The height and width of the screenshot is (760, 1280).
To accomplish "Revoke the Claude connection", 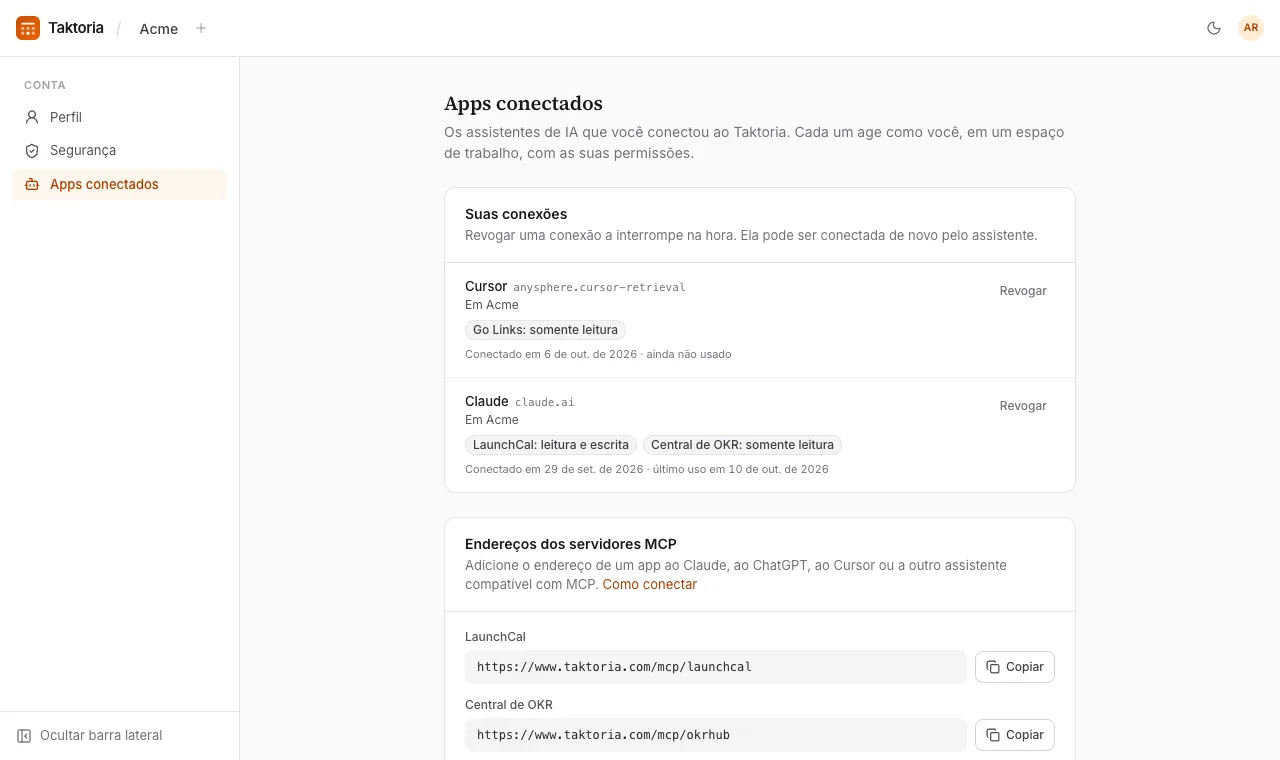I will (x=1023, y=406).
